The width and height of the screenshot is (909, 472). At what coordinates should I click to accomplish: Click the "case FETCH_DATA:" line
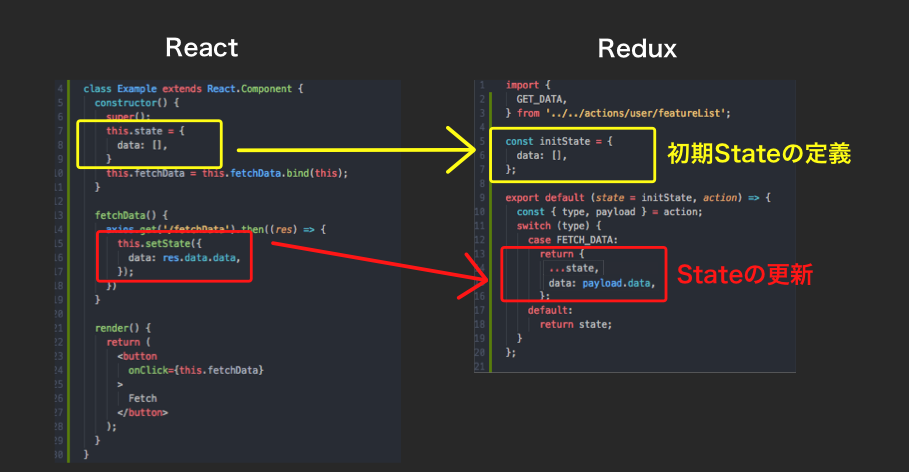click(x=573, y=239)
